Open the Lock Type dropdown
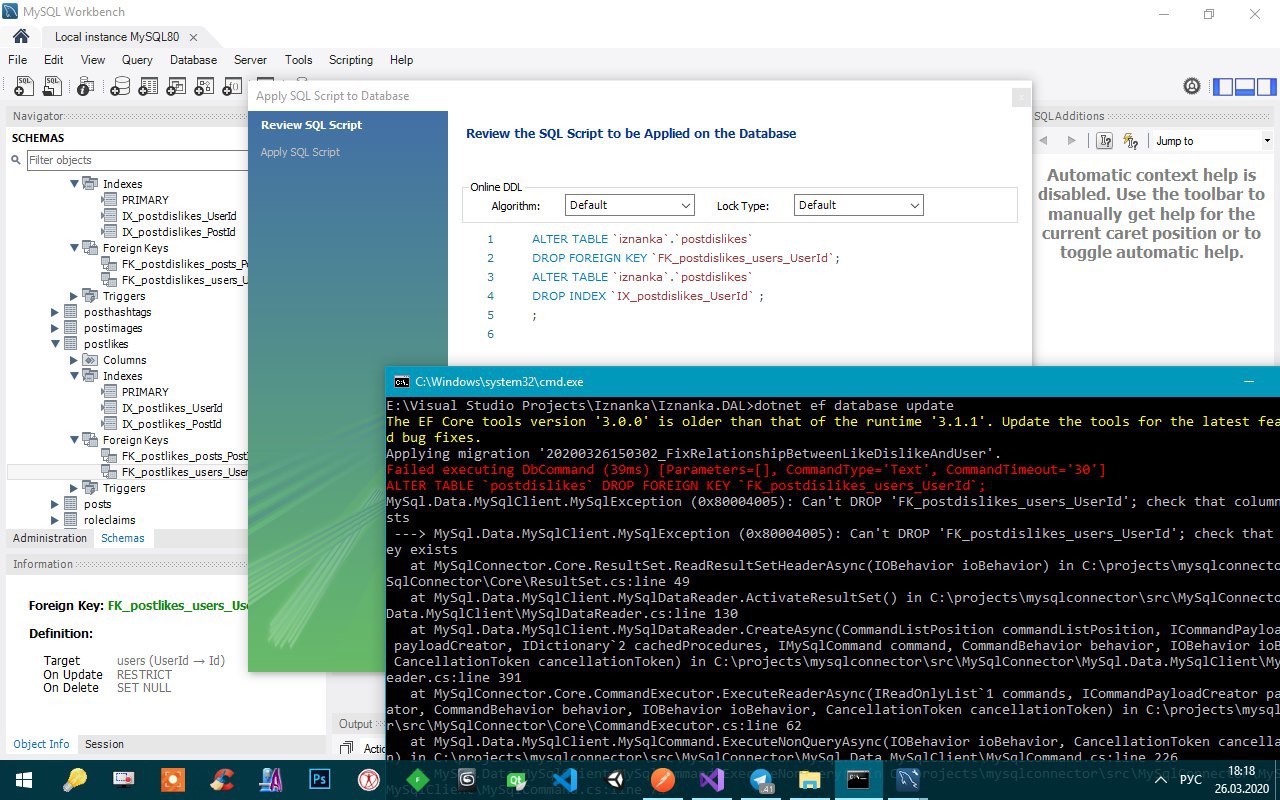Viewport: 1280px width, 800px height. coord(859,205)
